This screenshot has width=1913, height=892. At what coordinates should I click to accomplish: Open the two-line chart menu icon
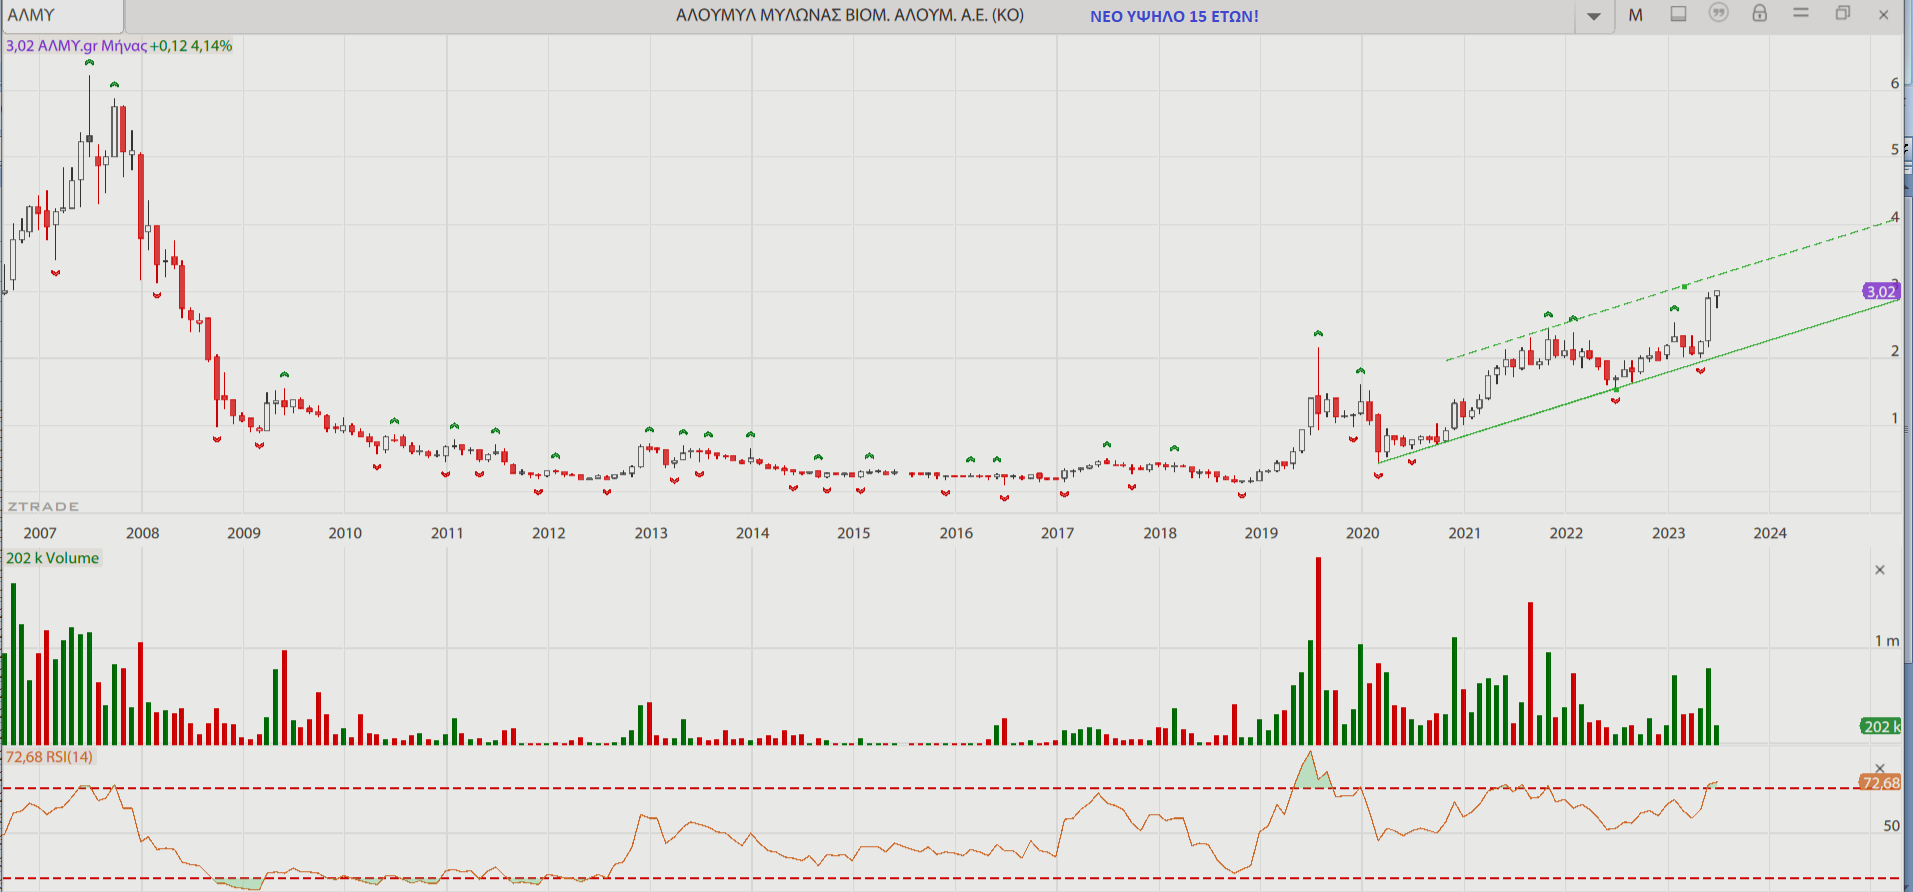click(1801, 13)
